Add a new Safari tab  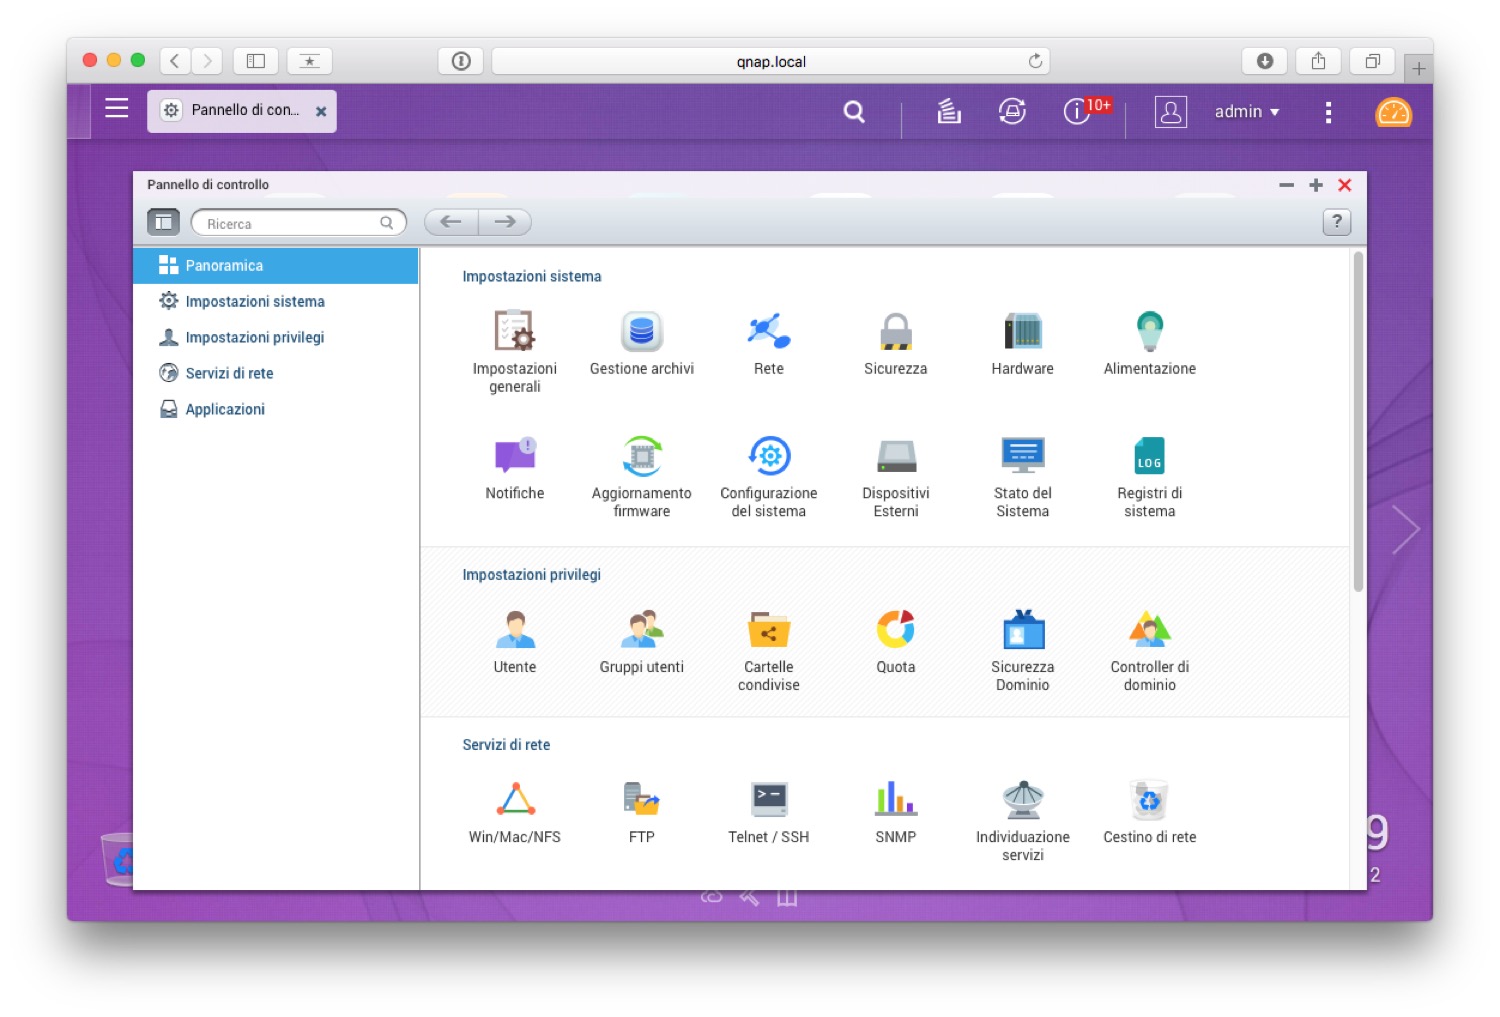click(1418, 69)
